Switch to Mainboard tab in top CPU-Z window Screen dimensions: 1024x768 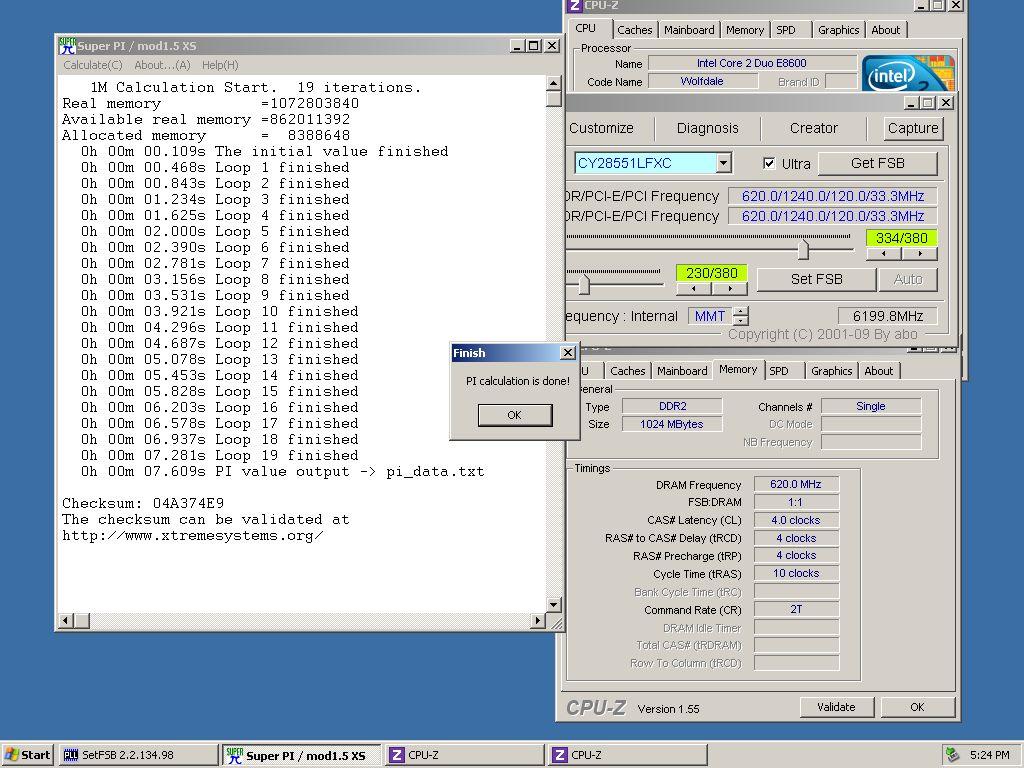(x=689, y=30)
